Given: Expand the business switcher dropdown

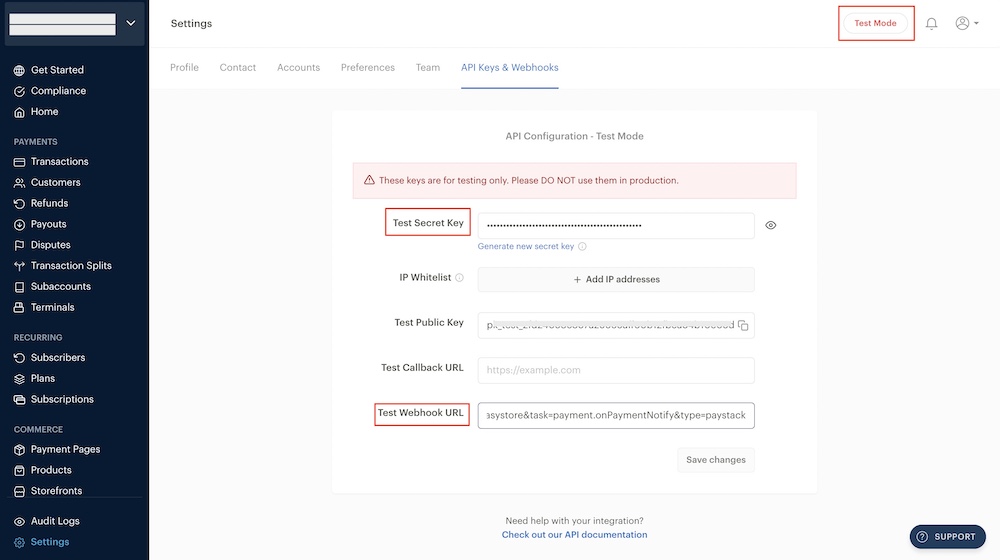Looking at the screenshot, I should pos(131,23).
